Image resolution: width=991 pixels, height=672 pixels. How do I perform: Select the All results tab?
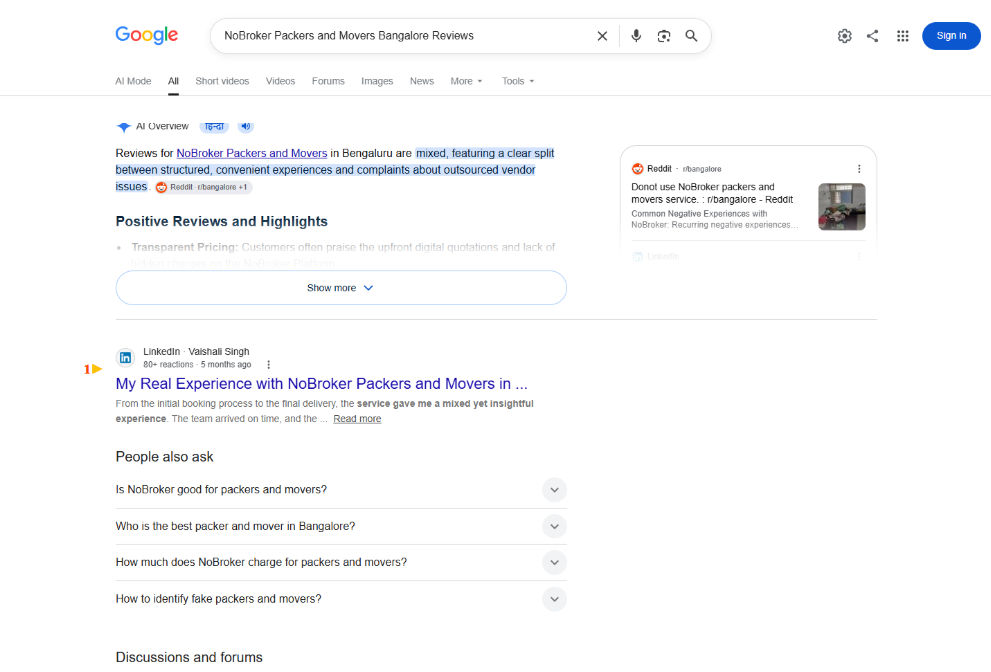point(173,81)
